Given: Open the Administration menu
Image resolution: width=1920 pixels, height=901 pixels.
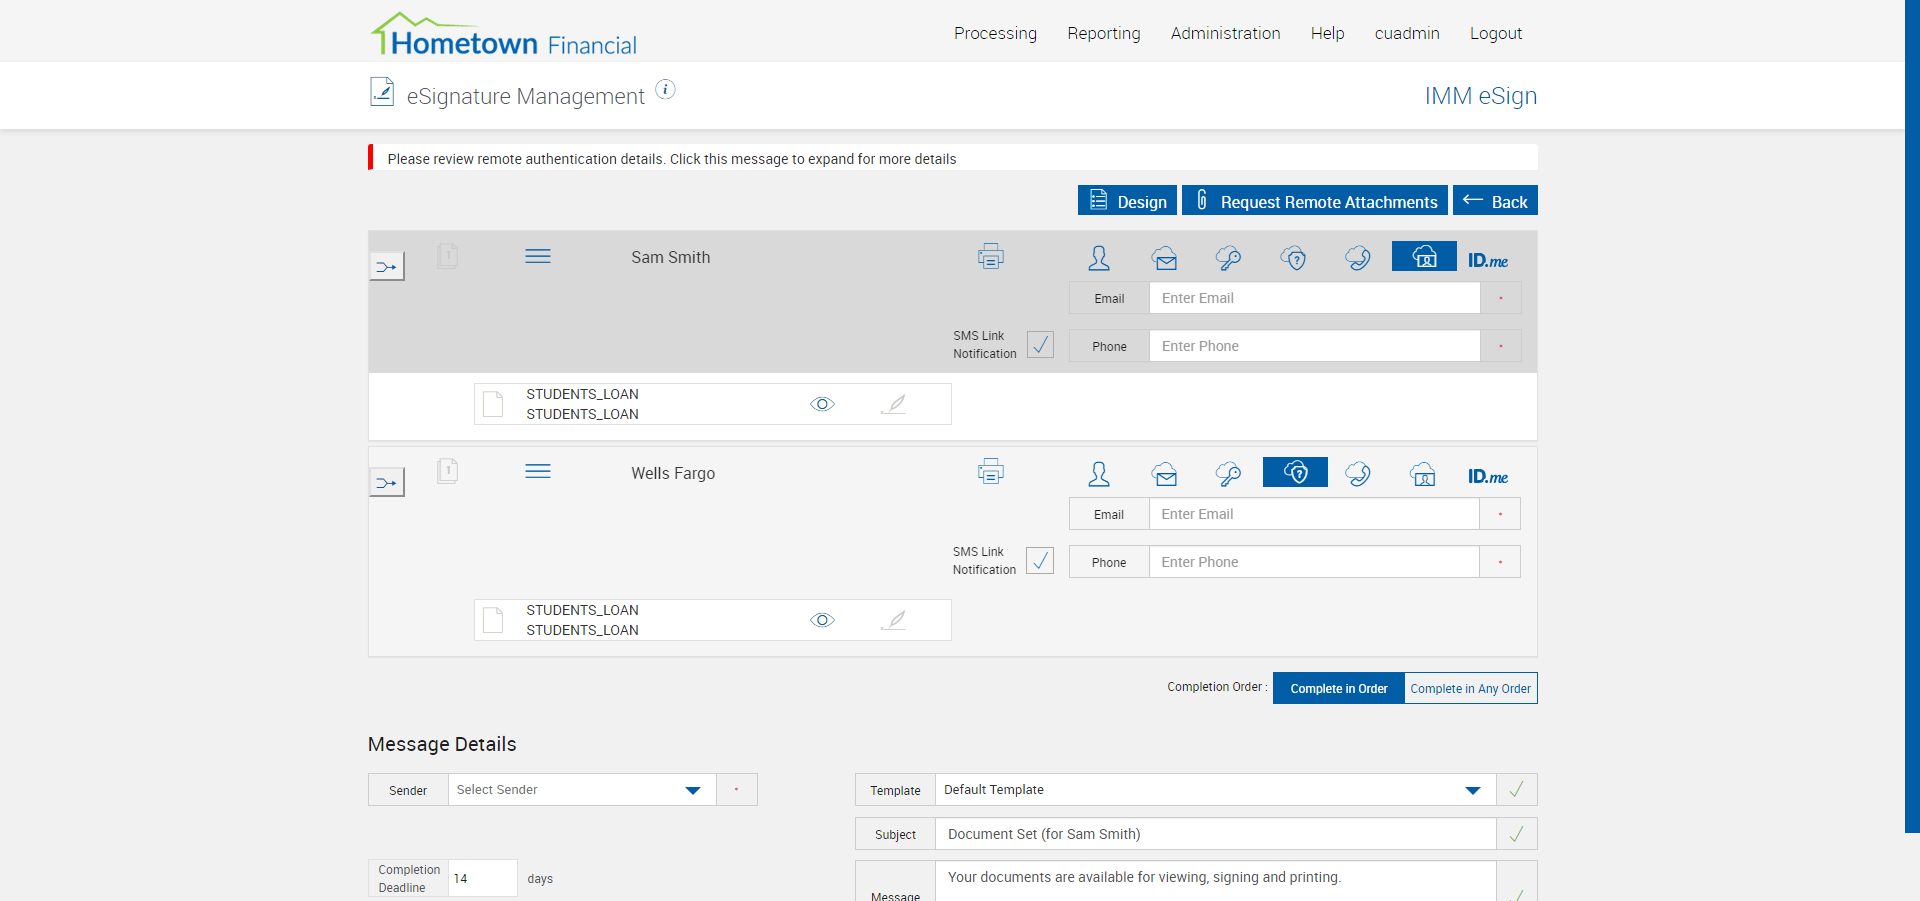Looking at the screenshot, I should click(1225, 33).
